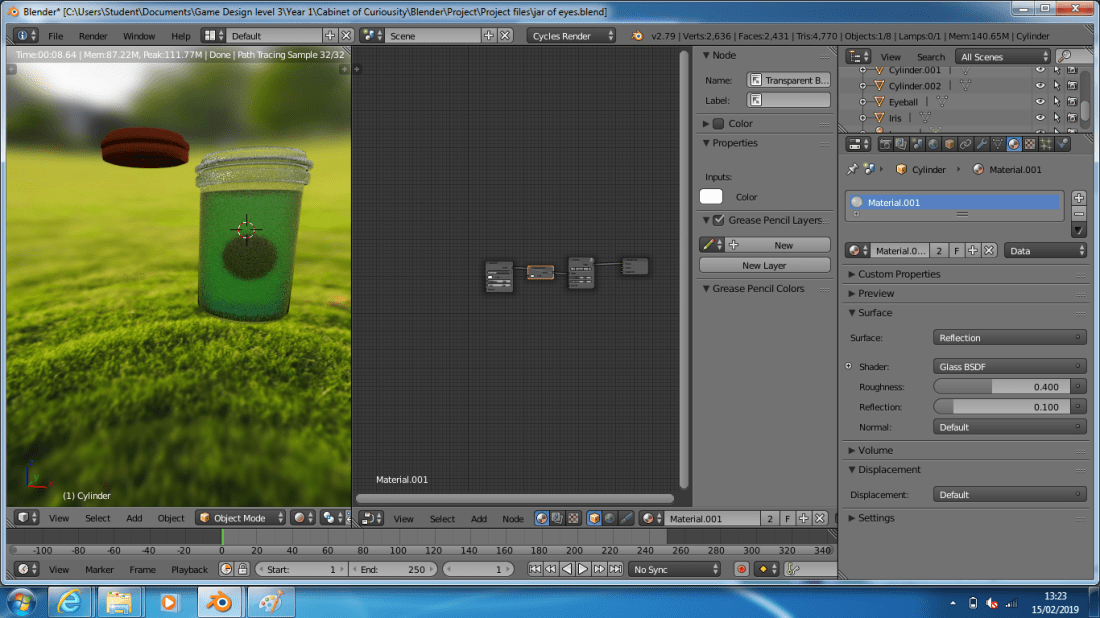Open the Cycles Render engine dropdown
Image resolution: width=1100 pixels, height=618 pixels.
(x=572, y=36)
